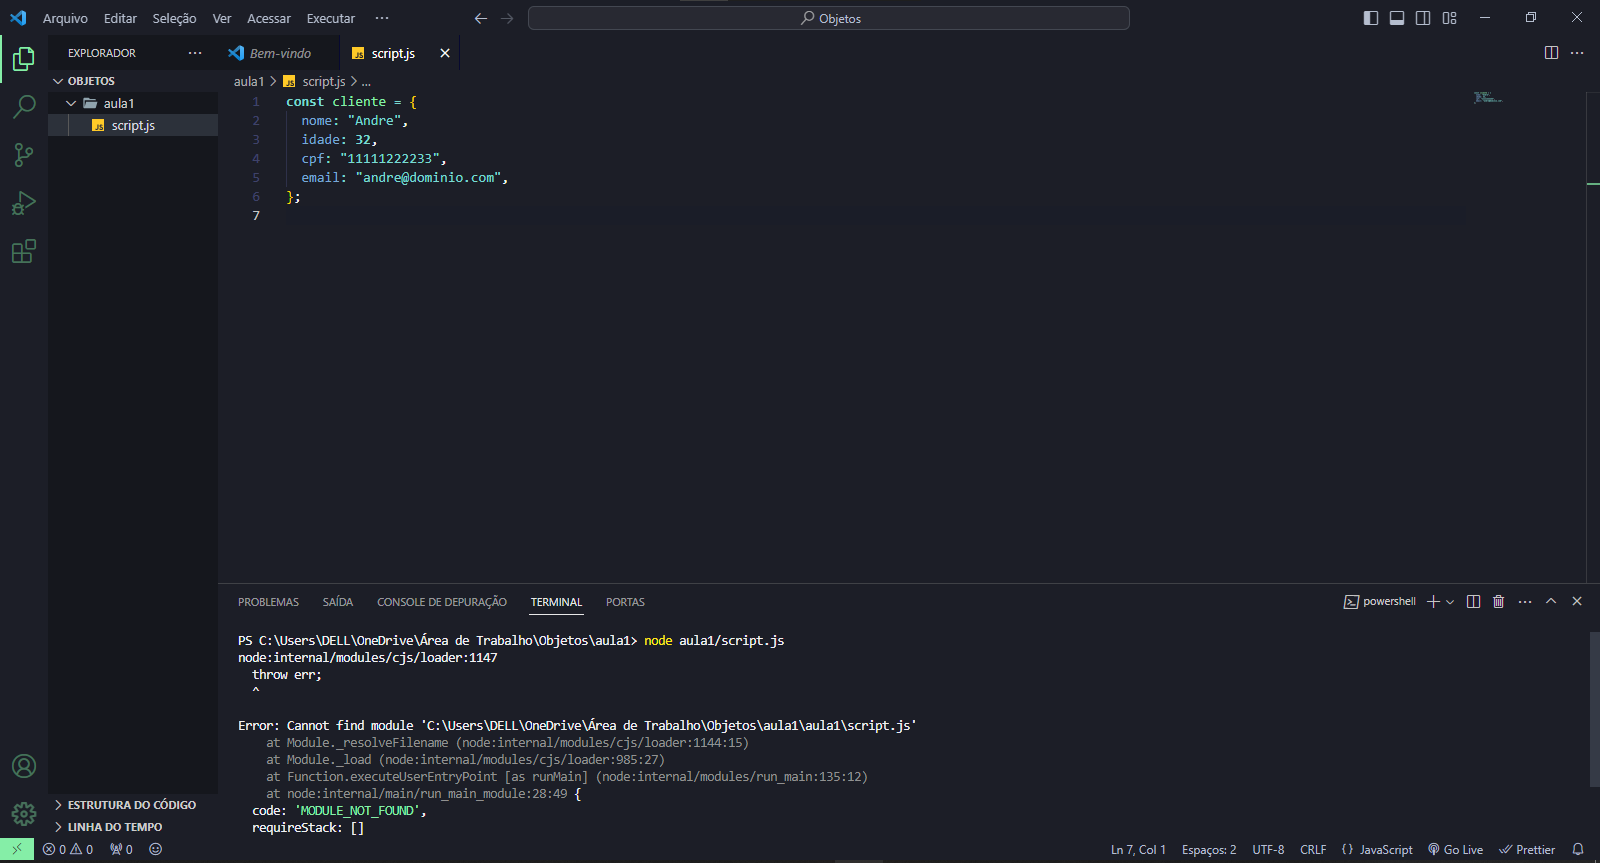1600x863 pixels.
Task: Open the feedback smiley in status bar
Action: [155, 849]
